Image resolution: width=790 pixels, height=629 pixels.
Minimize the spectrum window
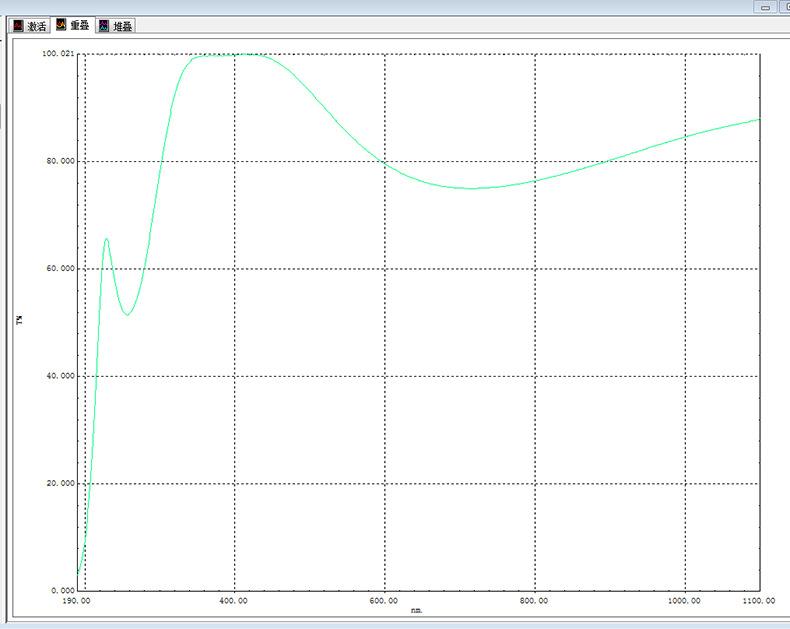[766, 7]
